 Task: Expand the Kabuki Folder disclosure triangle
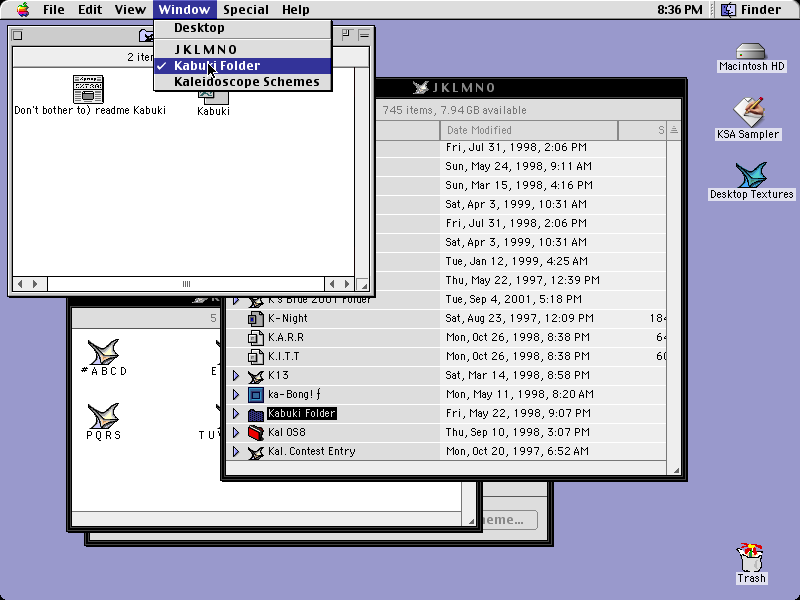pos(236,413)
